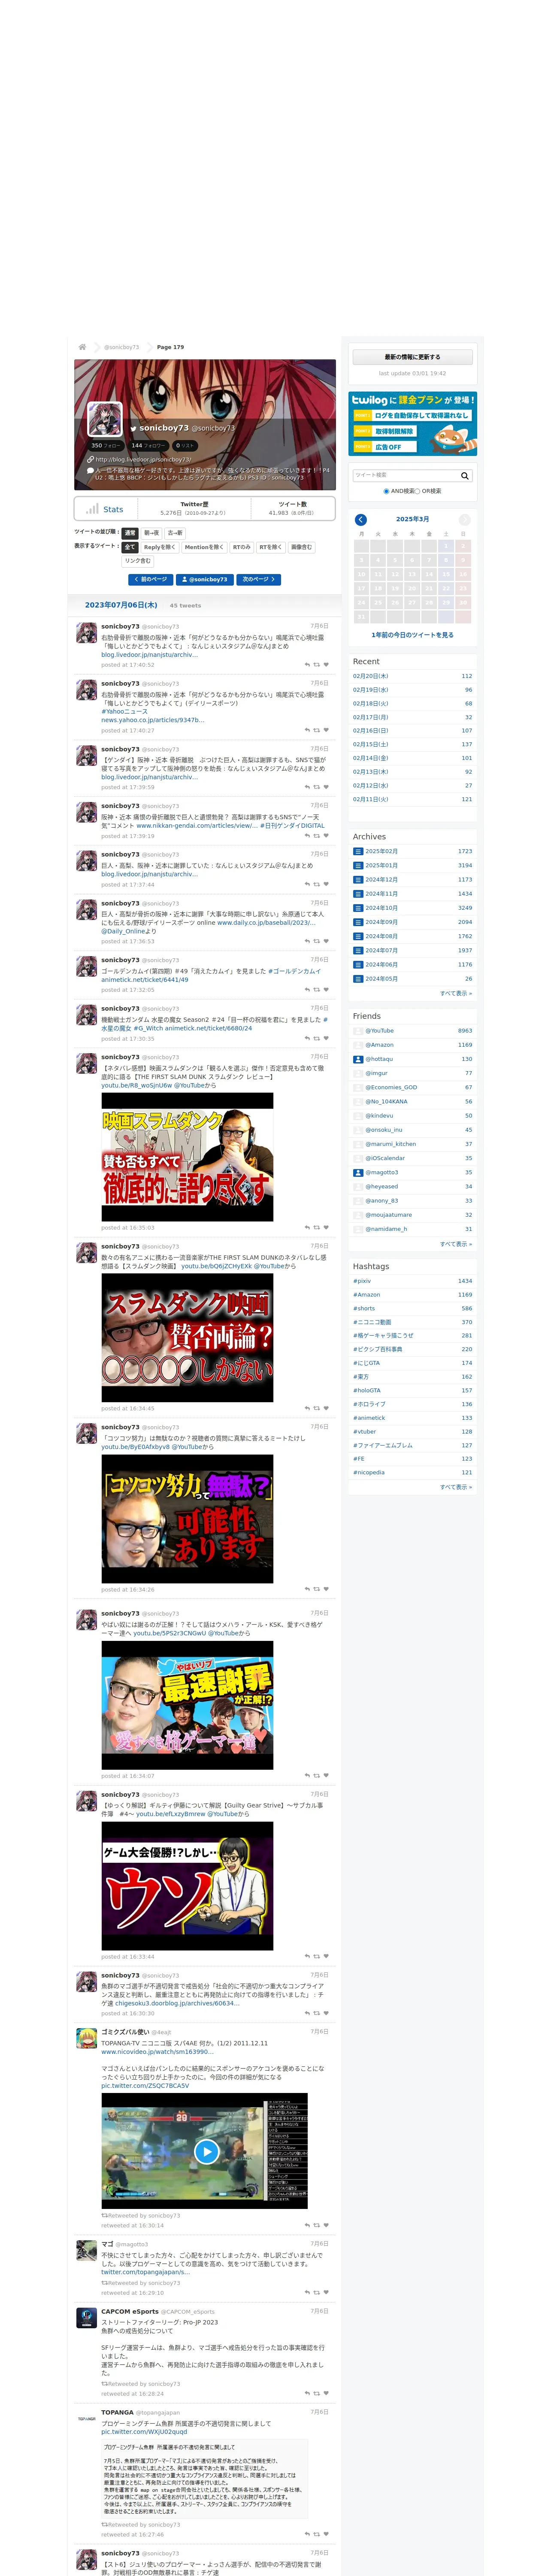Like the tweet posted at 16:30:30
This screenshot has width=551, height=2576.
coord(326,2013)
